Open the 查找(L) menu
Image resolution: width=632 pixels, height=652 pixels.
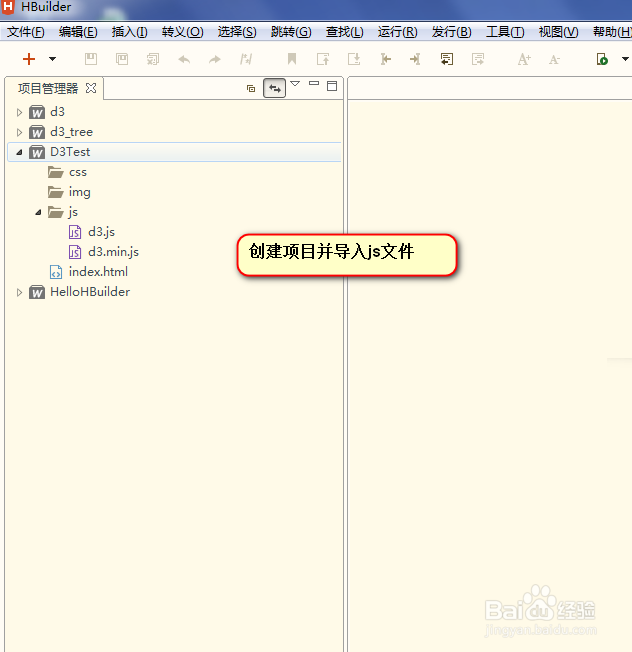pos(344,32)
